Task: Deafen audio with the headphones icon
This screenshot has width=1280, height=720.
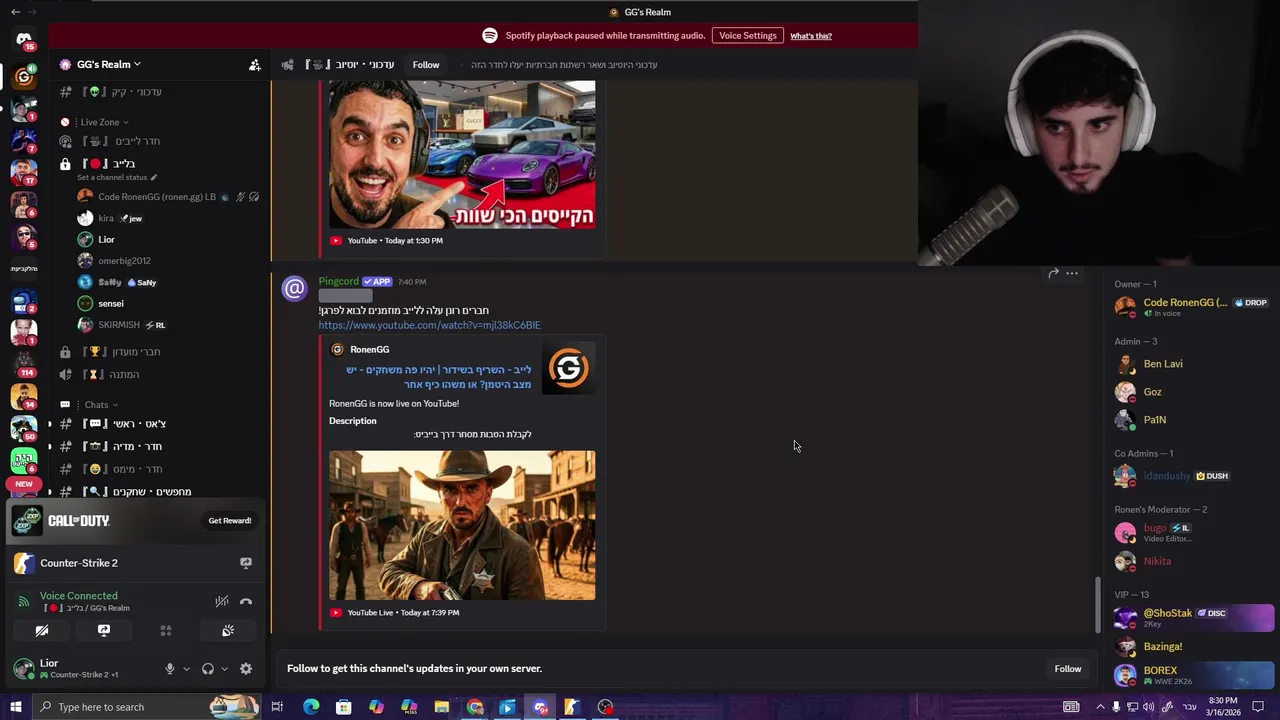Action: click(x=208, y=669)
